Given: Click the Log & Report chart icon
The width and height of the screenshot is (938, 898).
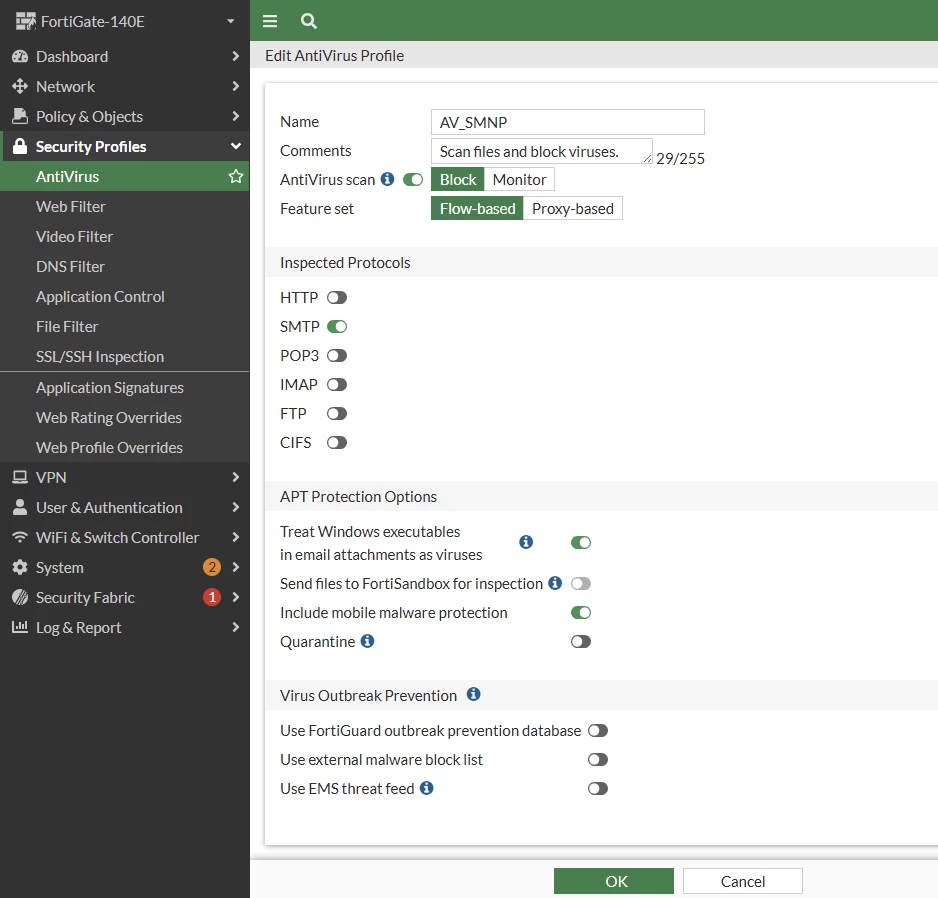Looking at the screenshot, I should pos(20,627).
